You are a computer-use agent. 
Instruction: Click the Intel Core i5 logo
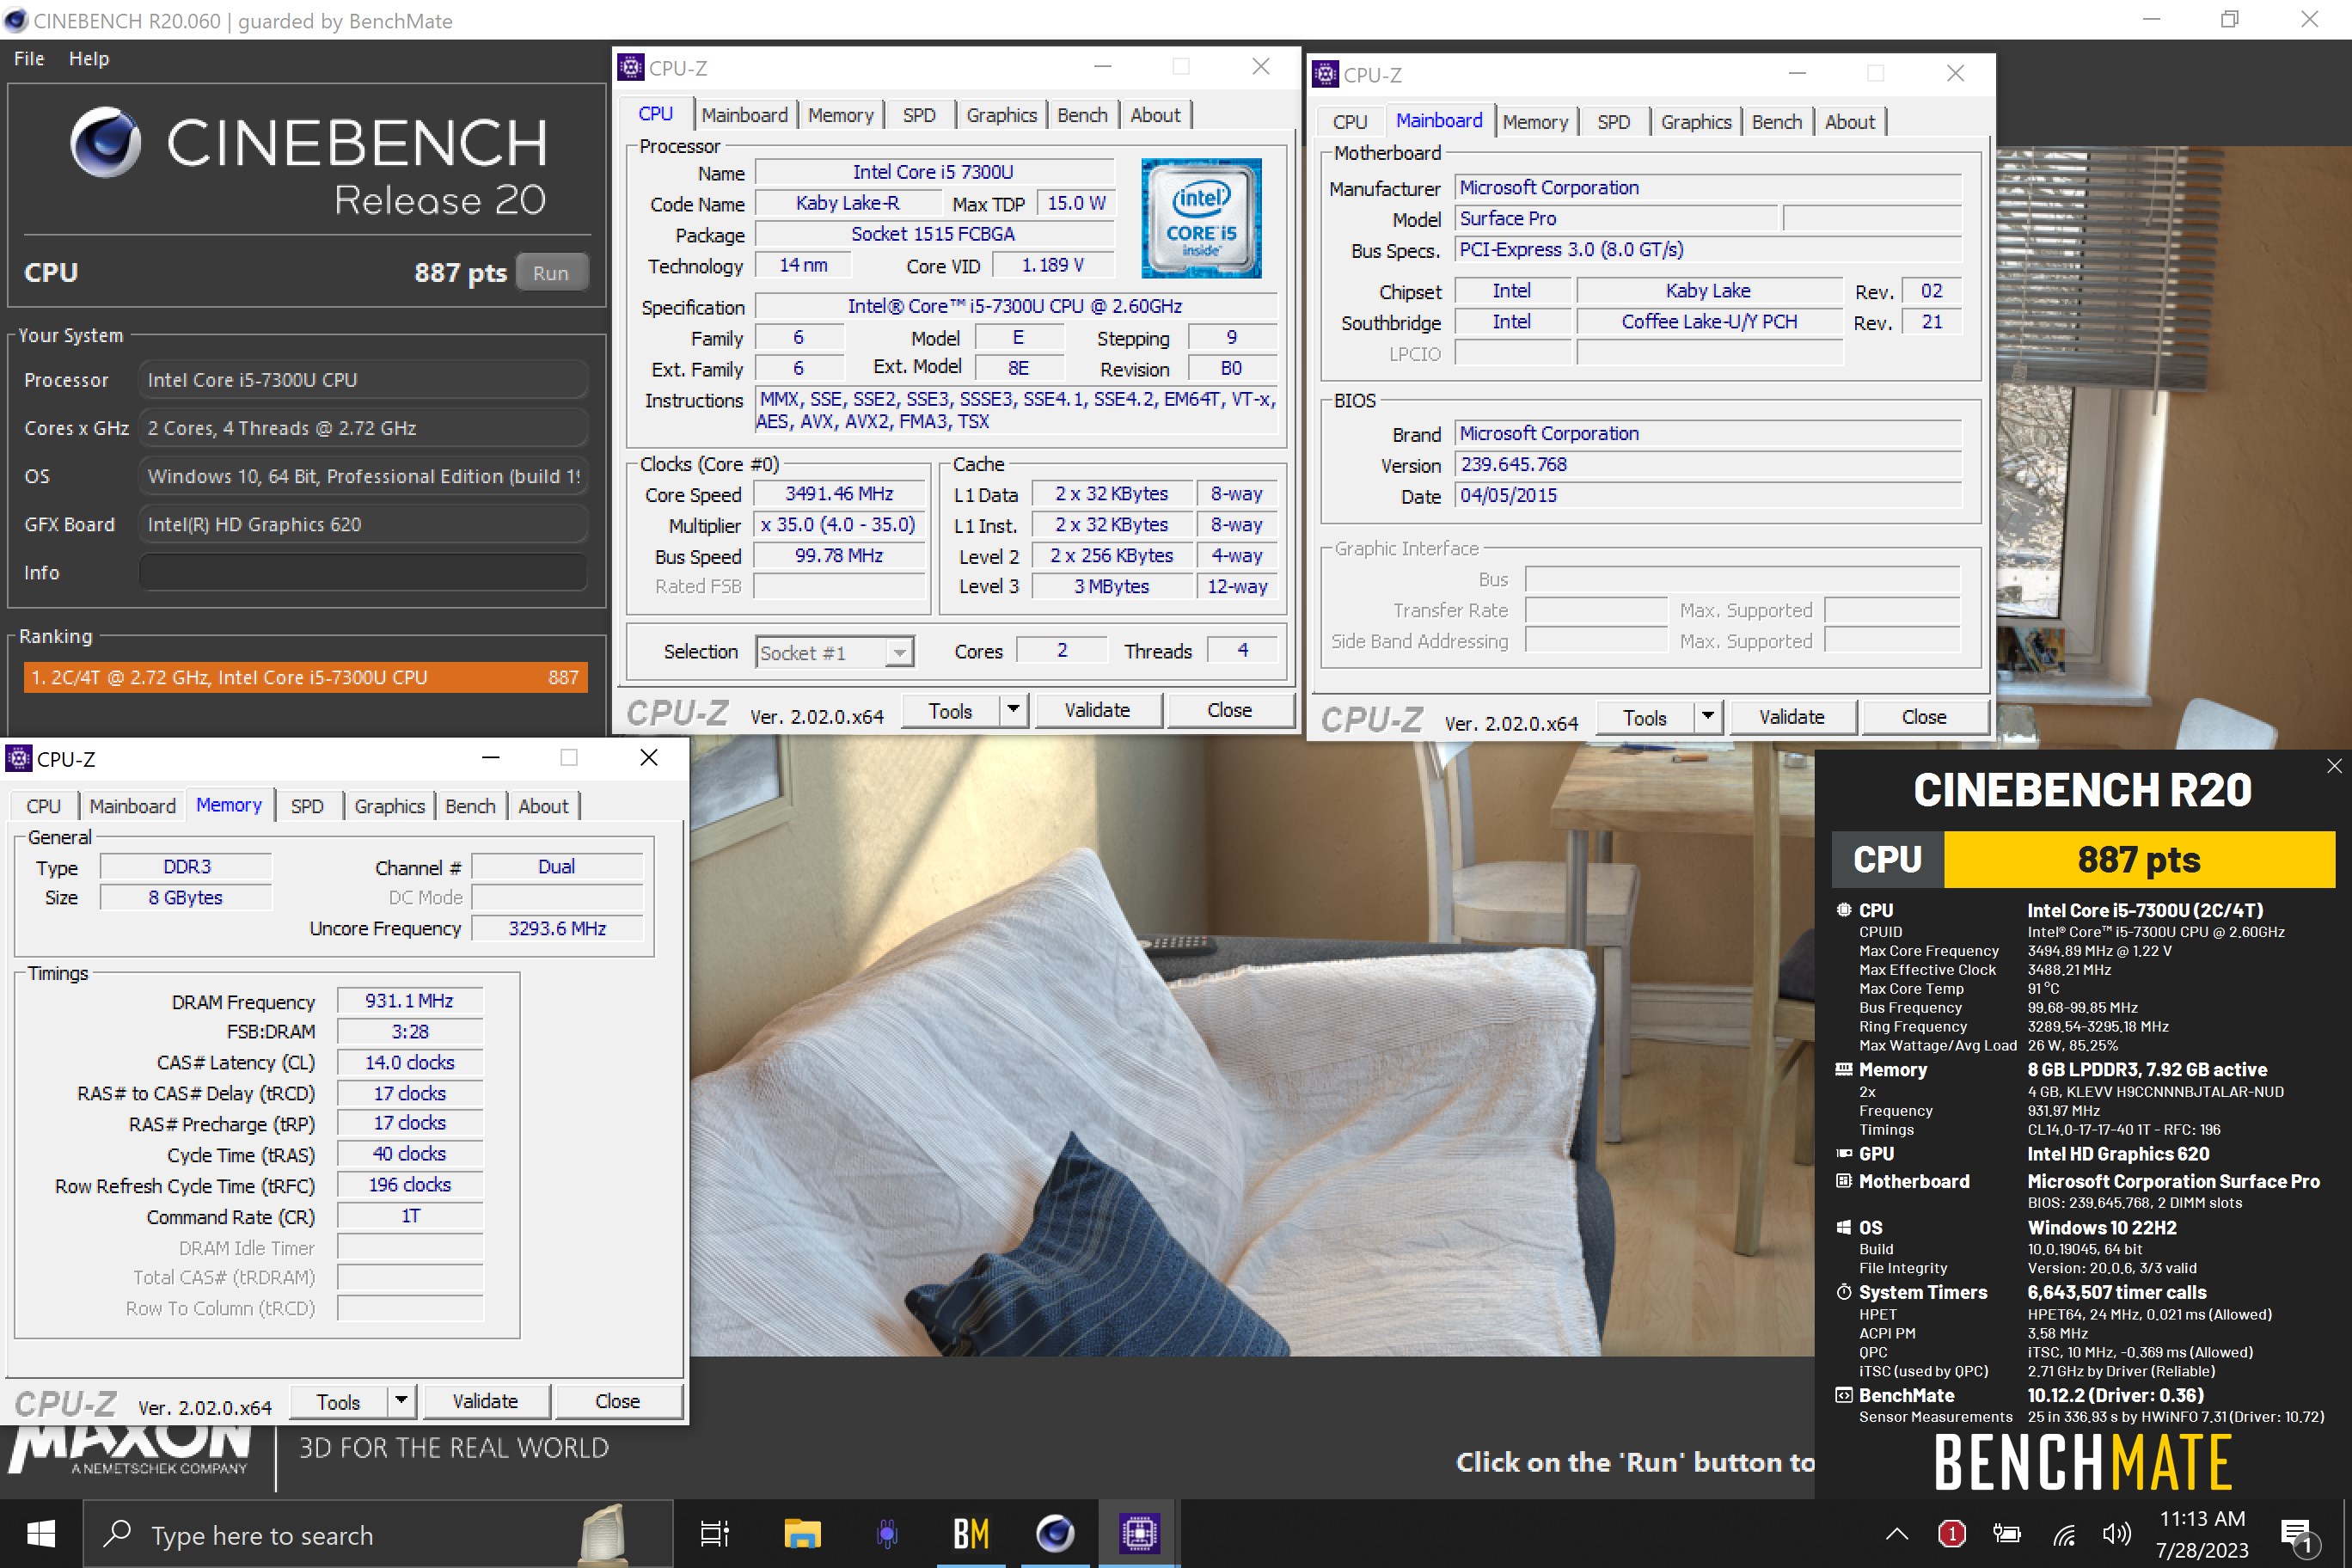pos(1201,218)
